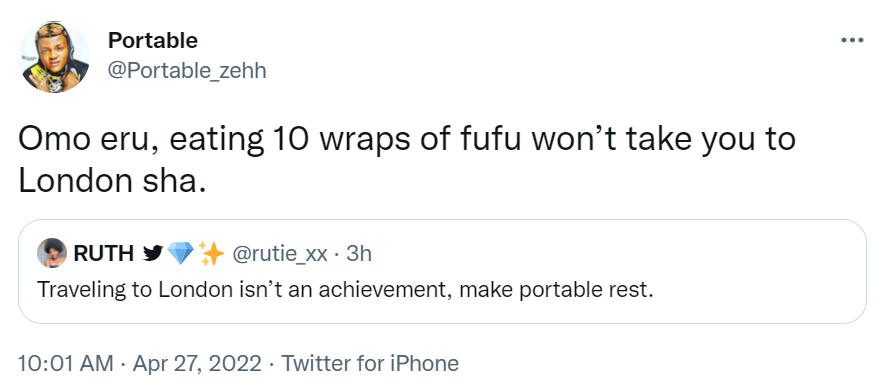The width and height of the screenshot is (877, 391).
Task: Visit the @Portable_zehh handle
Action: [187, 71]
